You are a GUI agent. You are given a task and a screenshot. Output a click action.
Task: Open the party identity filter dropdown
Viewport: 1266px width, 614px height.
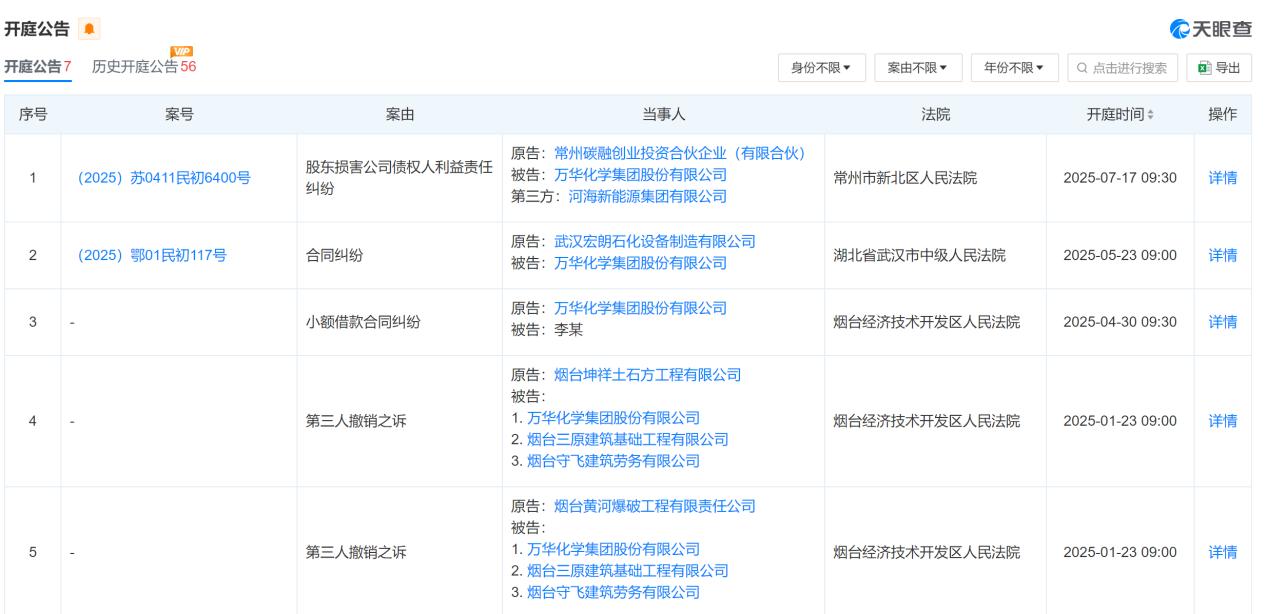pyautogui.click(x=821, y=67)
